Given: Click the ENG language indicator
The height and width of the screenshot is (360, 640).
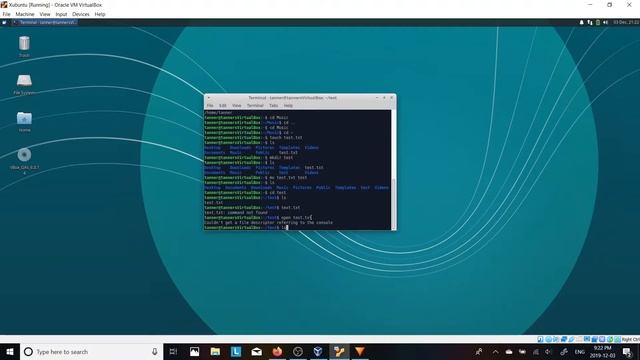Looking at the screenshot, I should point(580,352).
